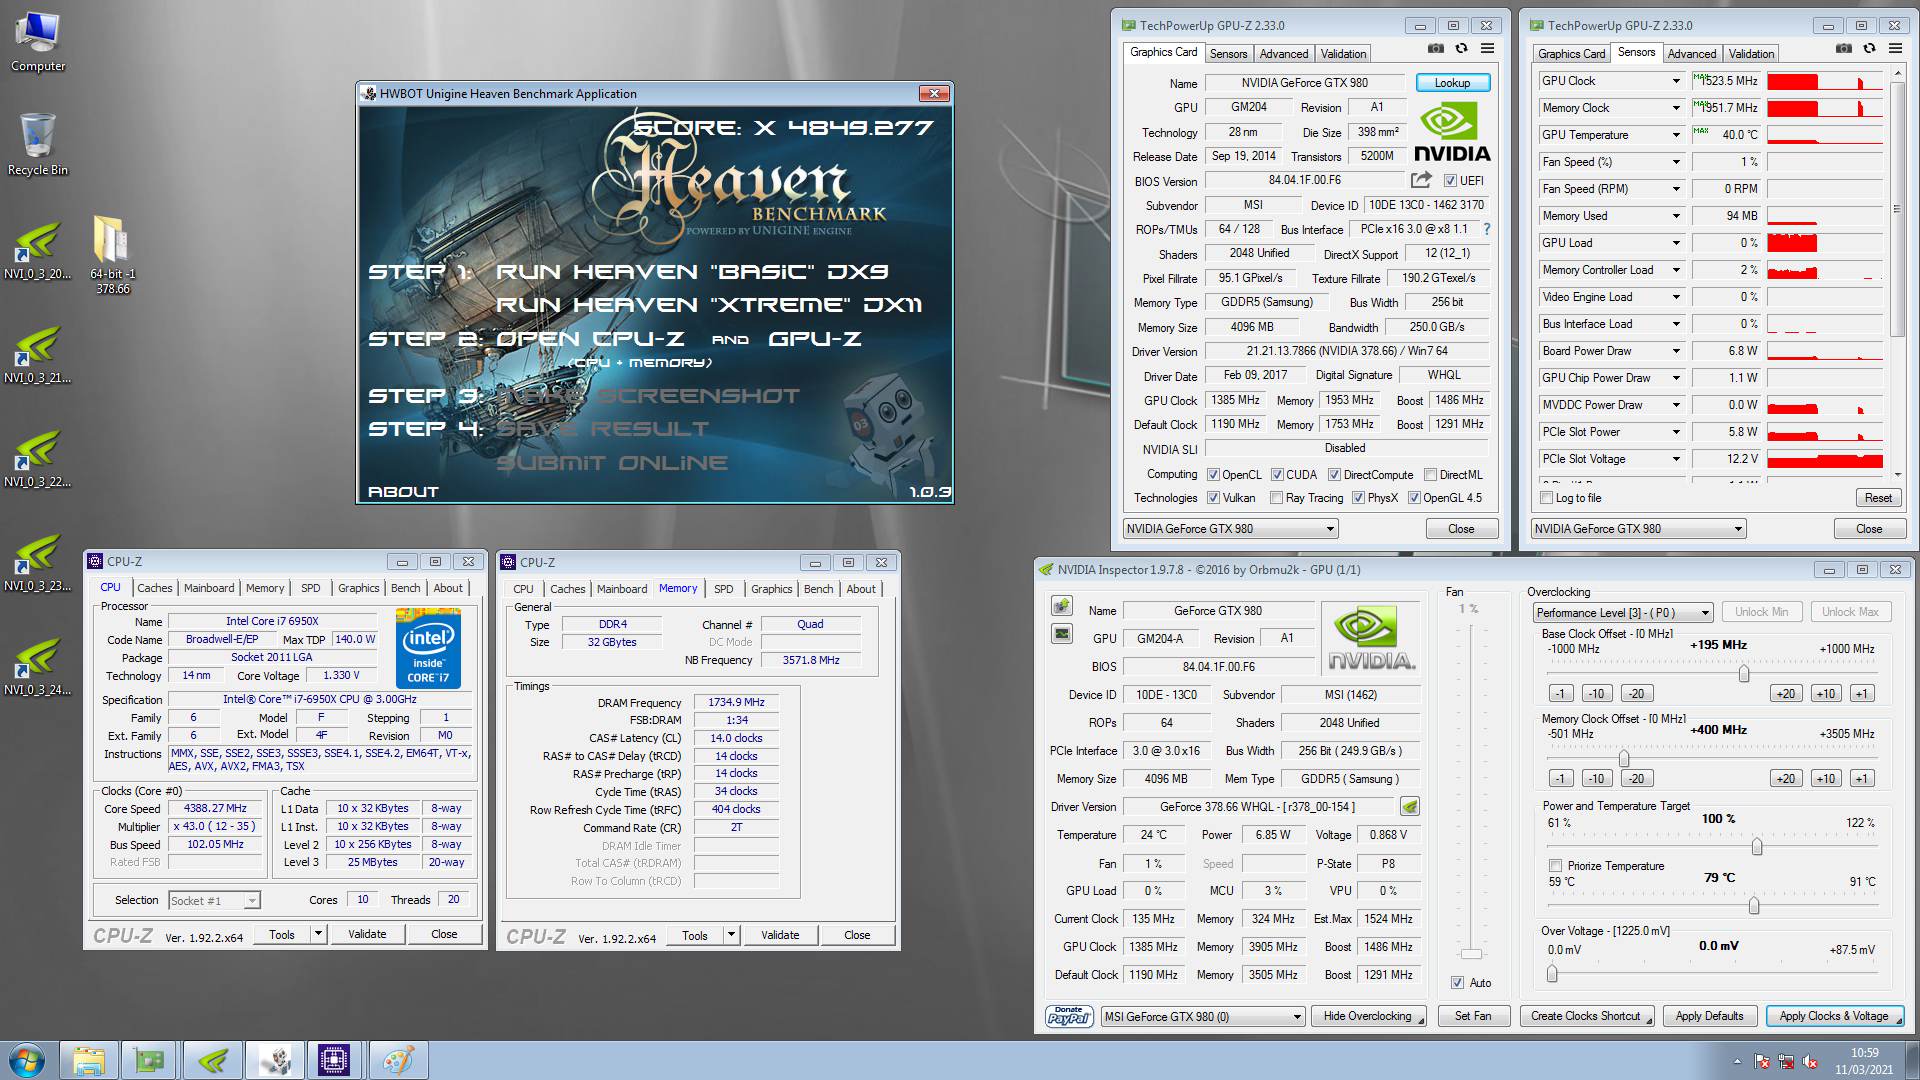Open the 64-bit -1 378.66 folder icon
Viewport: 1920px width, 1080px height.
(113, 255)
